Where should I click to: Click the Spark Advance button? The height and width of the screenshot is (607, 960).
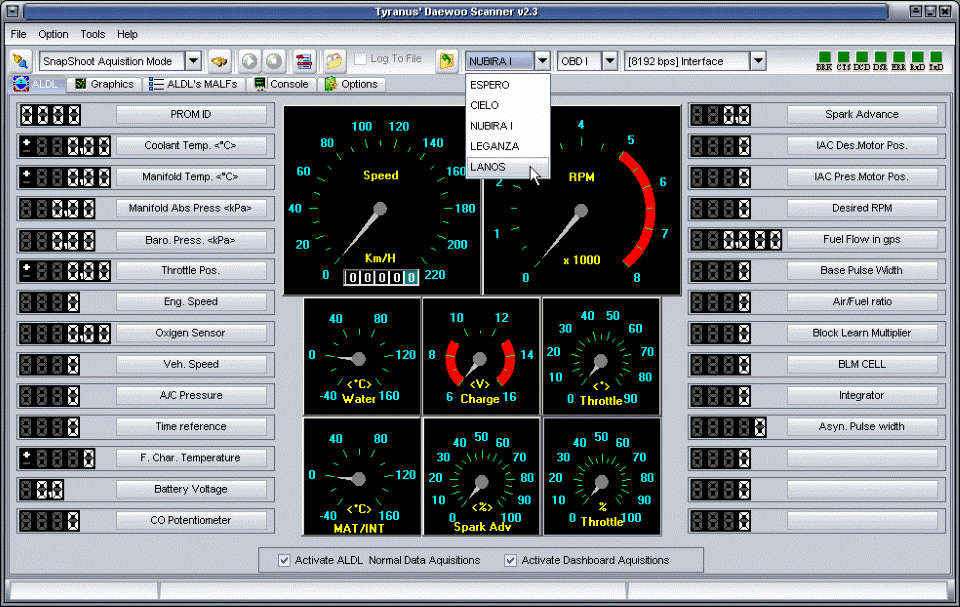861,114
